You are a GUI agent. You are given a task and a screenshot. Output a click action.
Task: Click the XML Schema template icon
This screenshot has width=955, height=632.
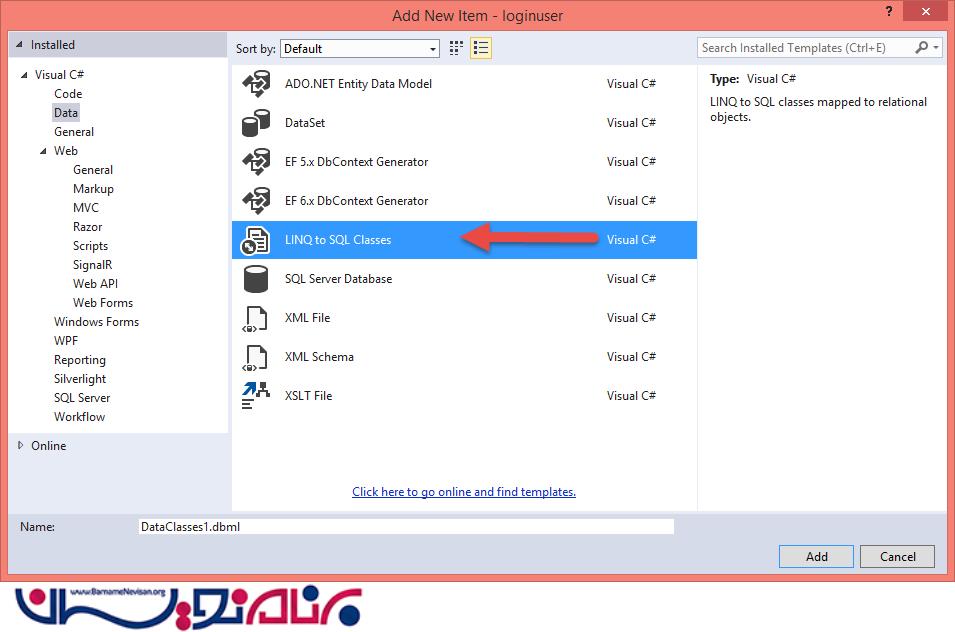[255, 357]
